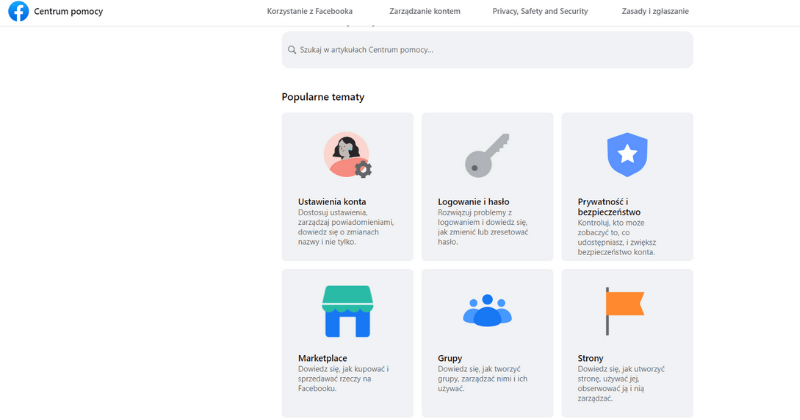This screenshot has height=420, width=800.
Task: Open Ustawienia konta topic title
Action: click(332, 202)
